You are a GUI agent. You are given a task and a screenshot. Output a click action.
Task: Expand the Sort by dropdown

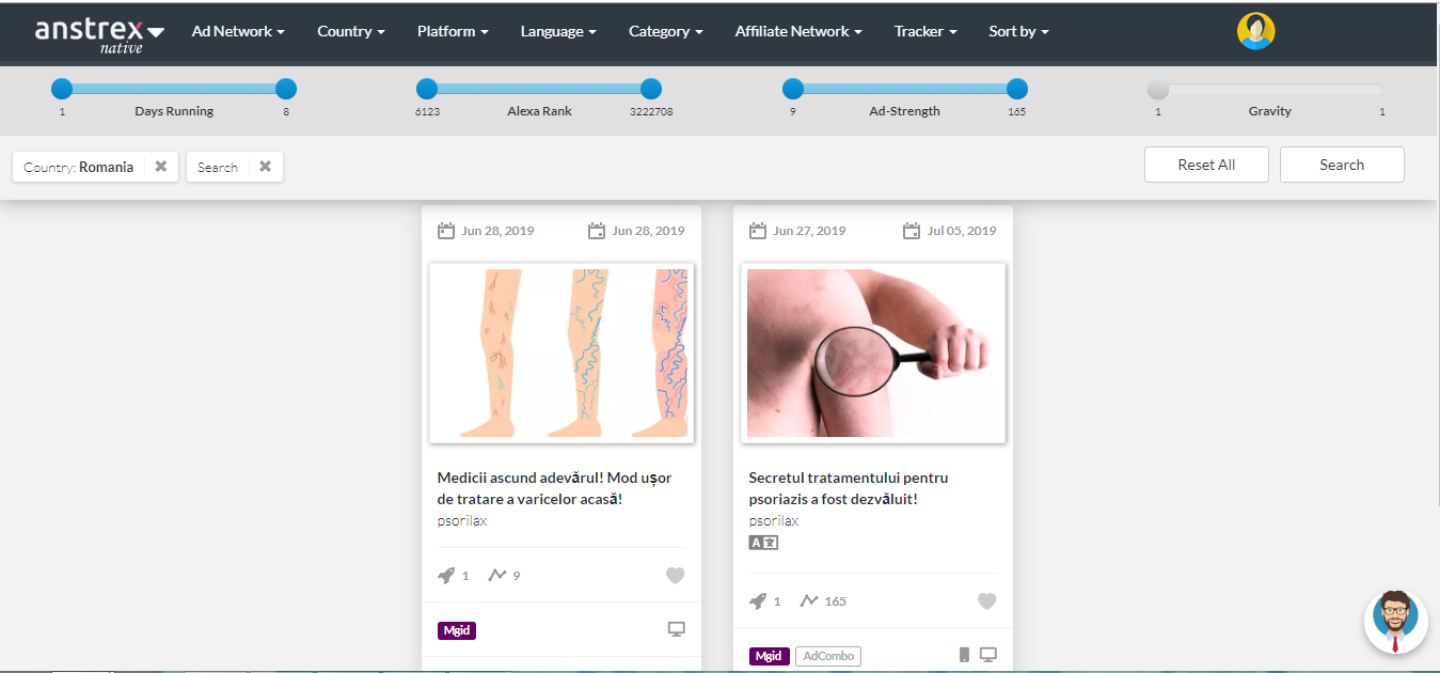[1018, 31]
